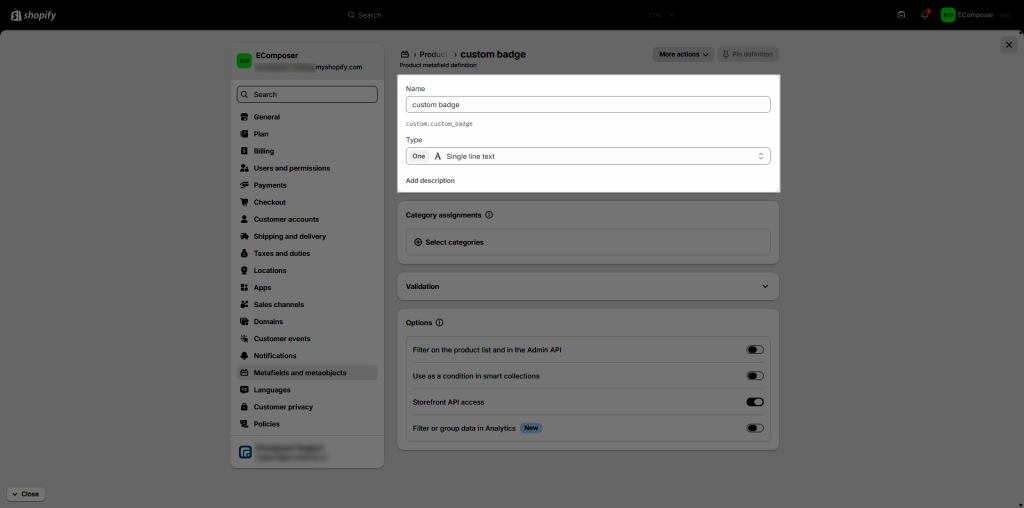Open the Type dropdown Single line text
Screen dimensions: 1024x508
point(588,156)
